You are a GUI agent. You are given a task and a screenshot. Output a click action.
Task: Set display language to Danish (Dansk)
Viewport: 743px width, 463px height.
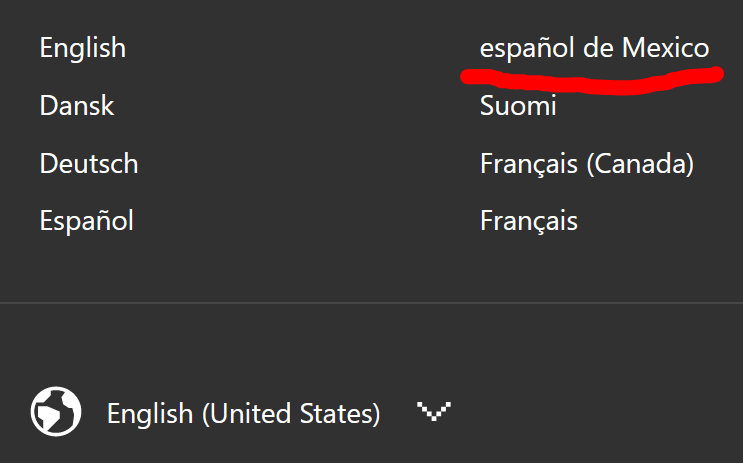77,105
